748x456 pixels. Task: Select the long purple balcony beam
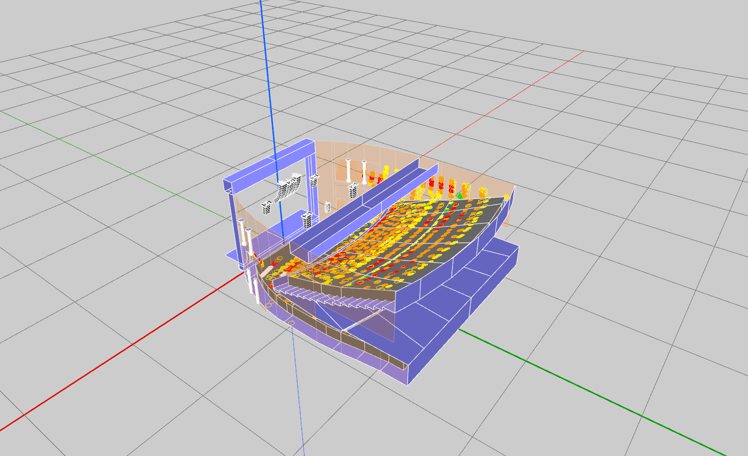(x=364, y=209)
